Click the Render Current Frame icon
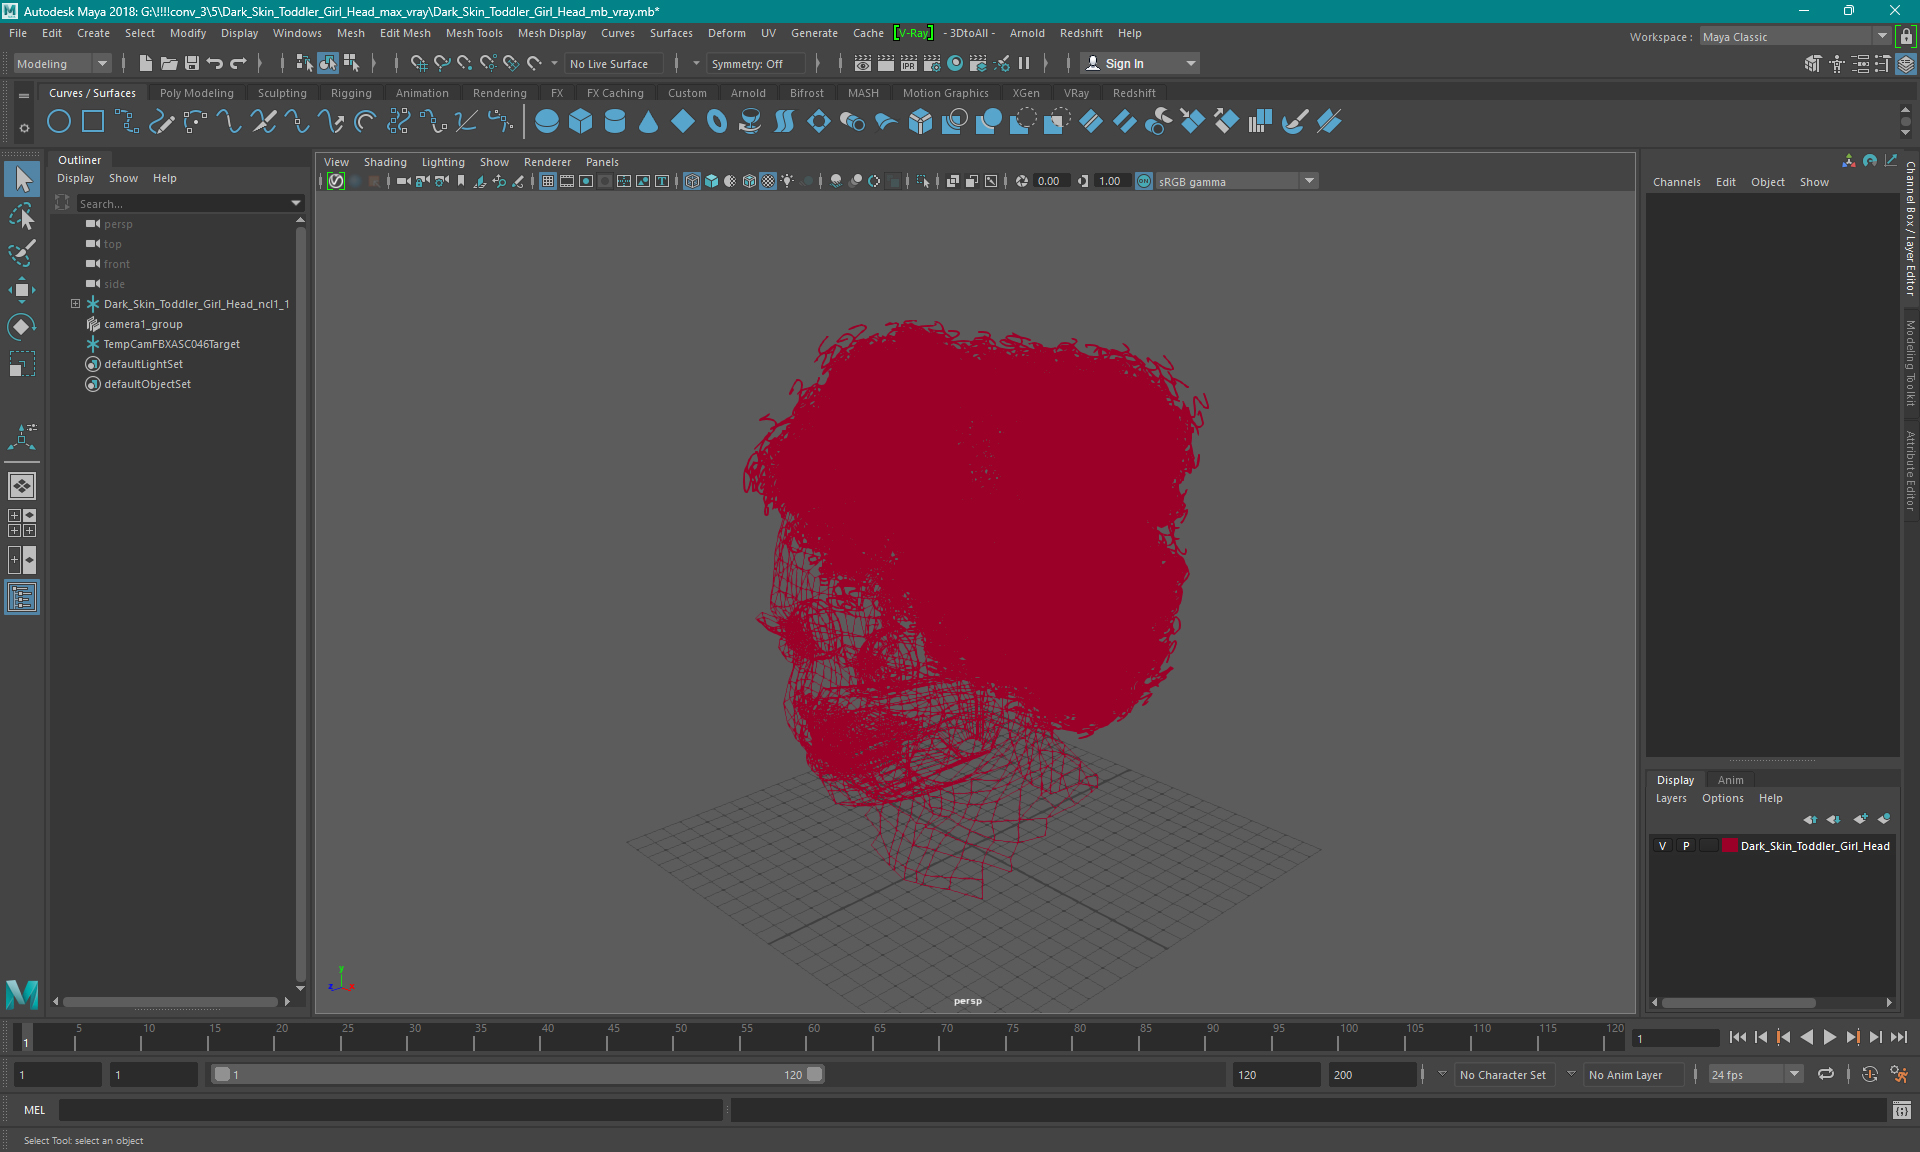This screenshot has width=1920, height=1152. (886, 63)
